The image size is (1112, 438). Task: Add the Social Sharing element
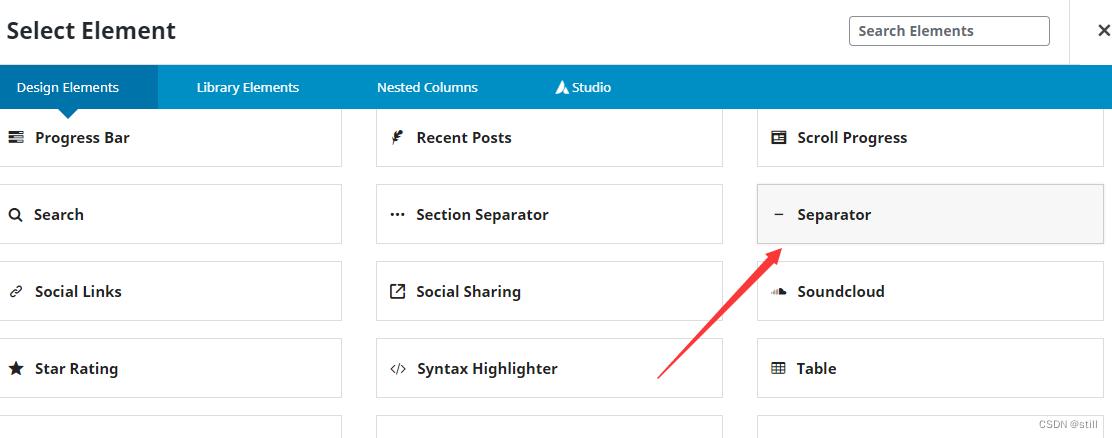click(549, 291)
